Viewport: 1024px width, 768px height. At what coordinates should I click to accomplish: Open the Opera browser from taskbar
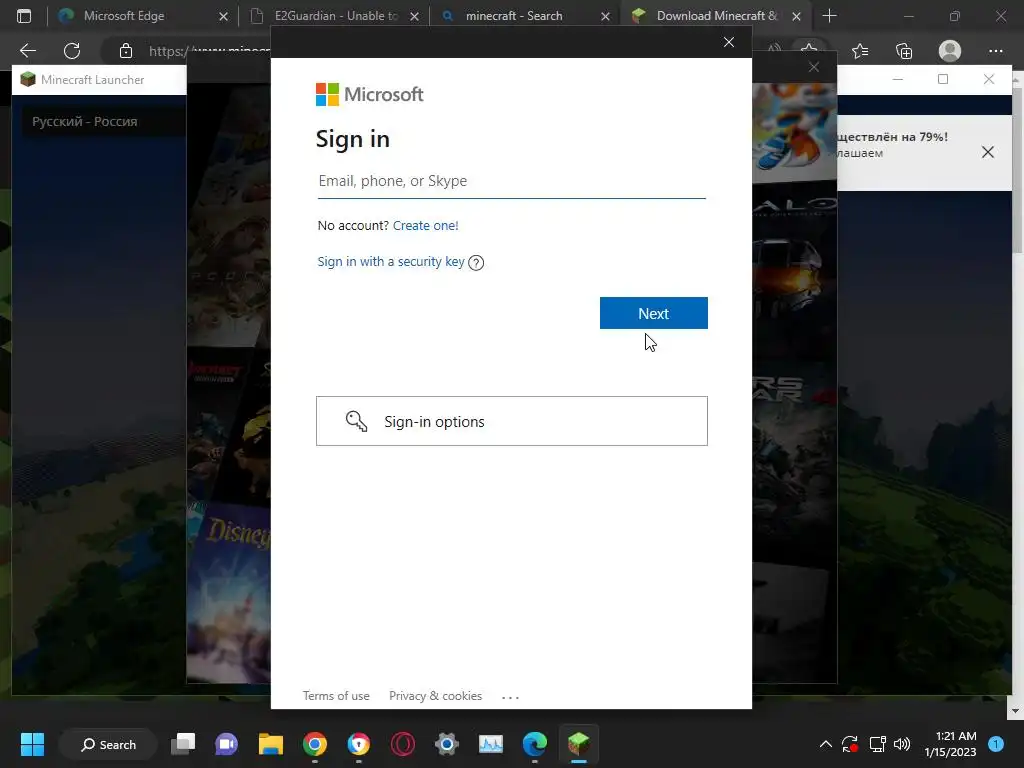(x=403, y=744)
